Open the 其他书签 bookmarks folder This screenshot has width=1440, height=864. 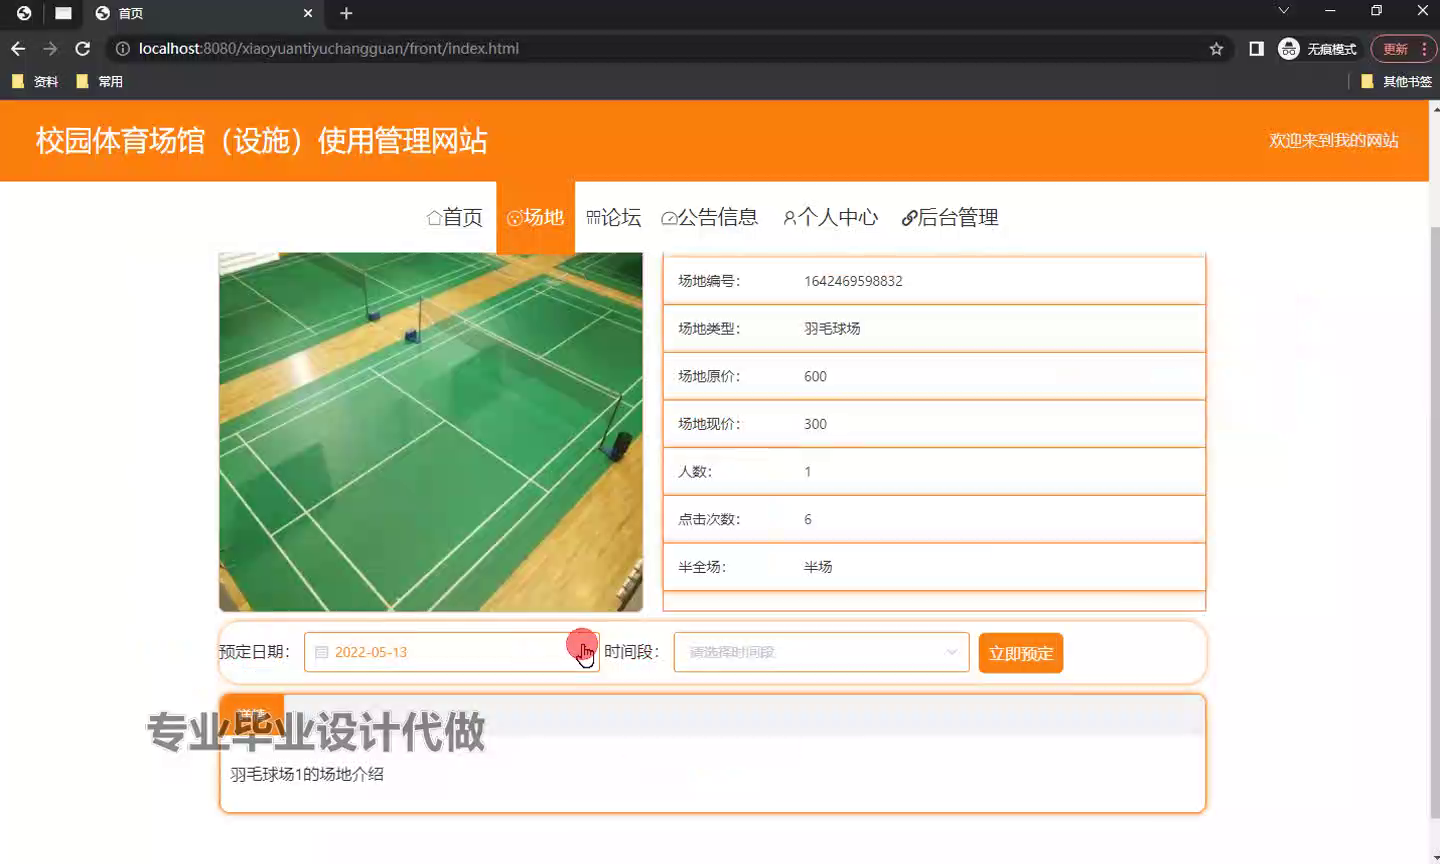click(1397, 81)
